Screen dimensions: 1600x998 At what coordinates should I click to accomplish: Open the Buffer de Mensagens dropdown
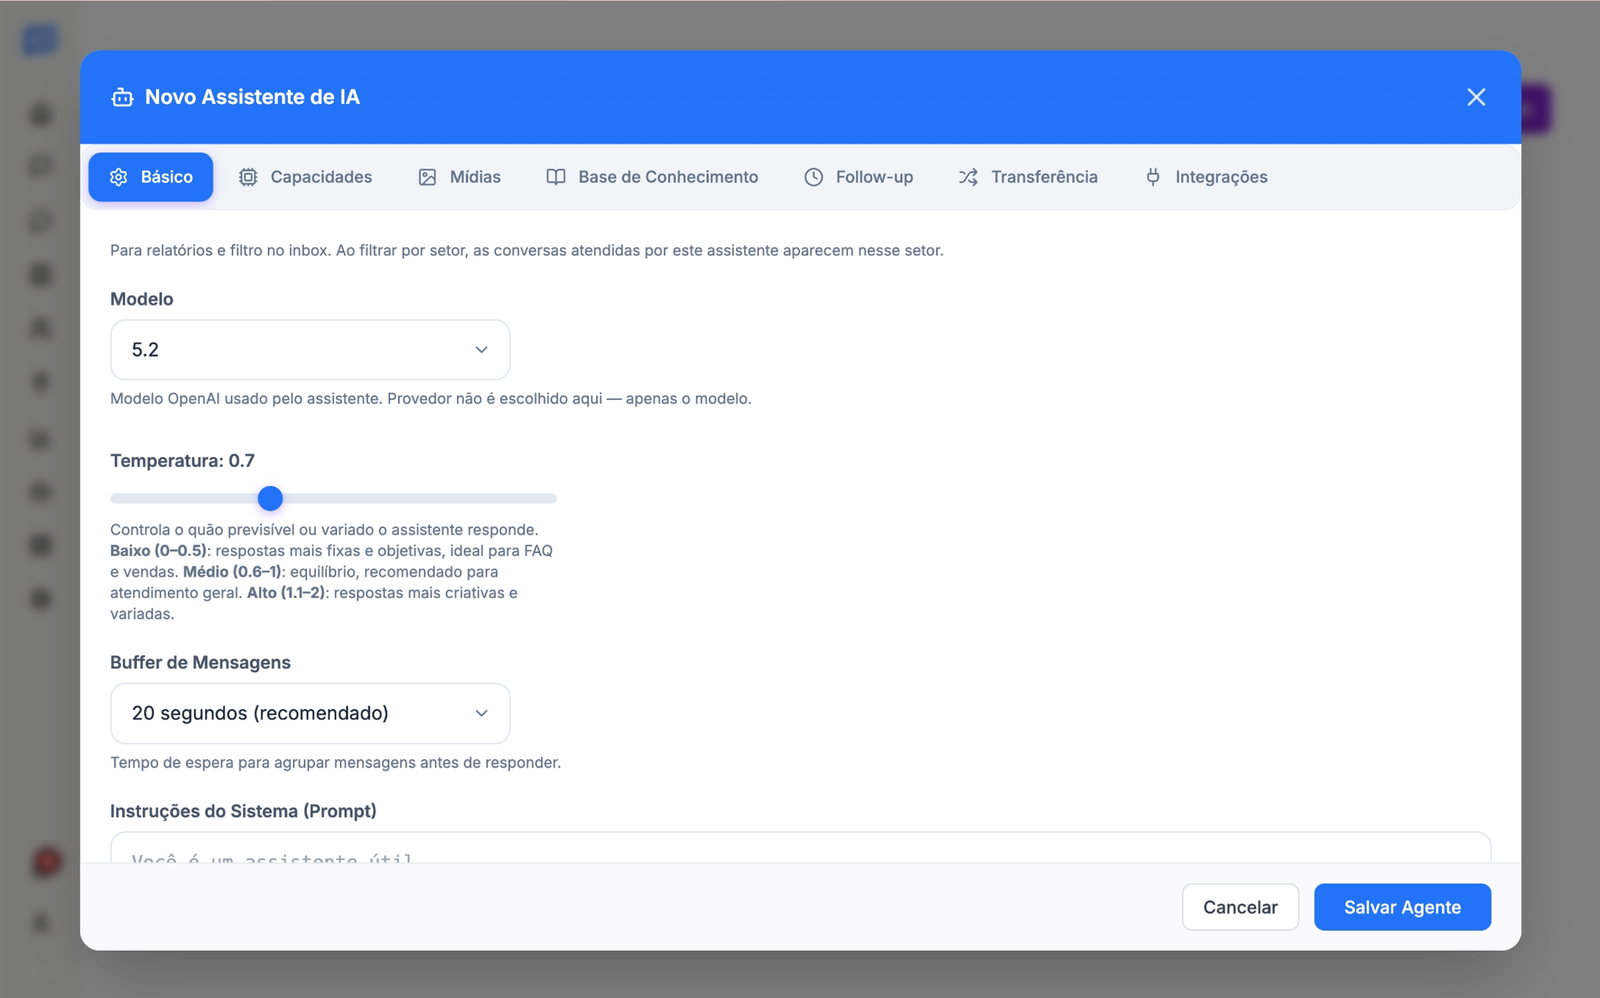[300, 713]
